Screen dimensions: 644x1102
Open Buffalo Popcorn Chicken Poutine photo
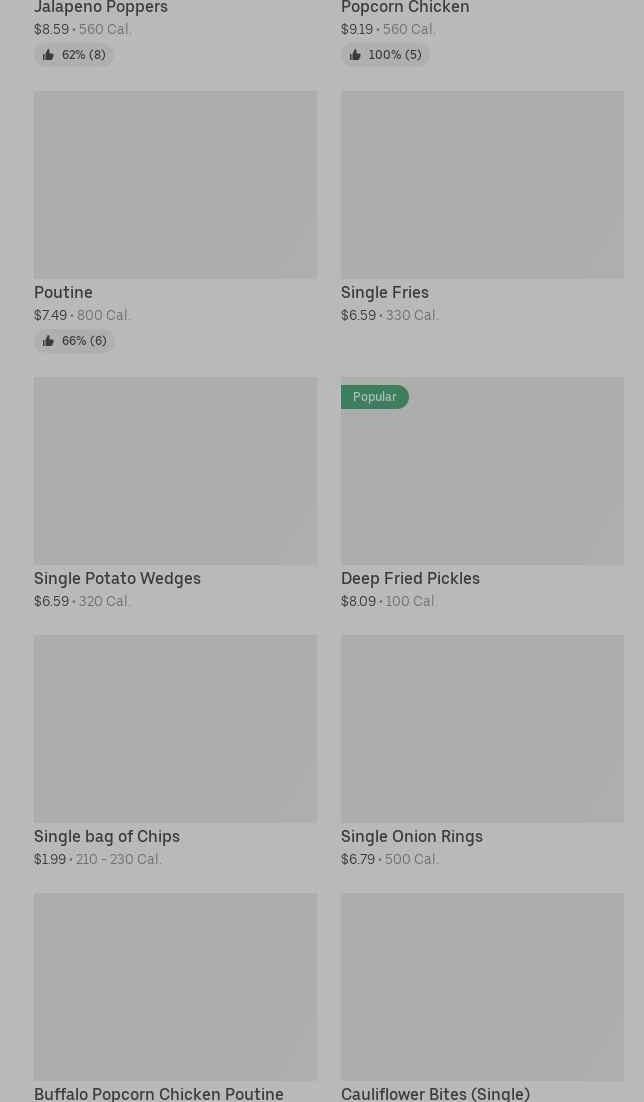point(175,987)
